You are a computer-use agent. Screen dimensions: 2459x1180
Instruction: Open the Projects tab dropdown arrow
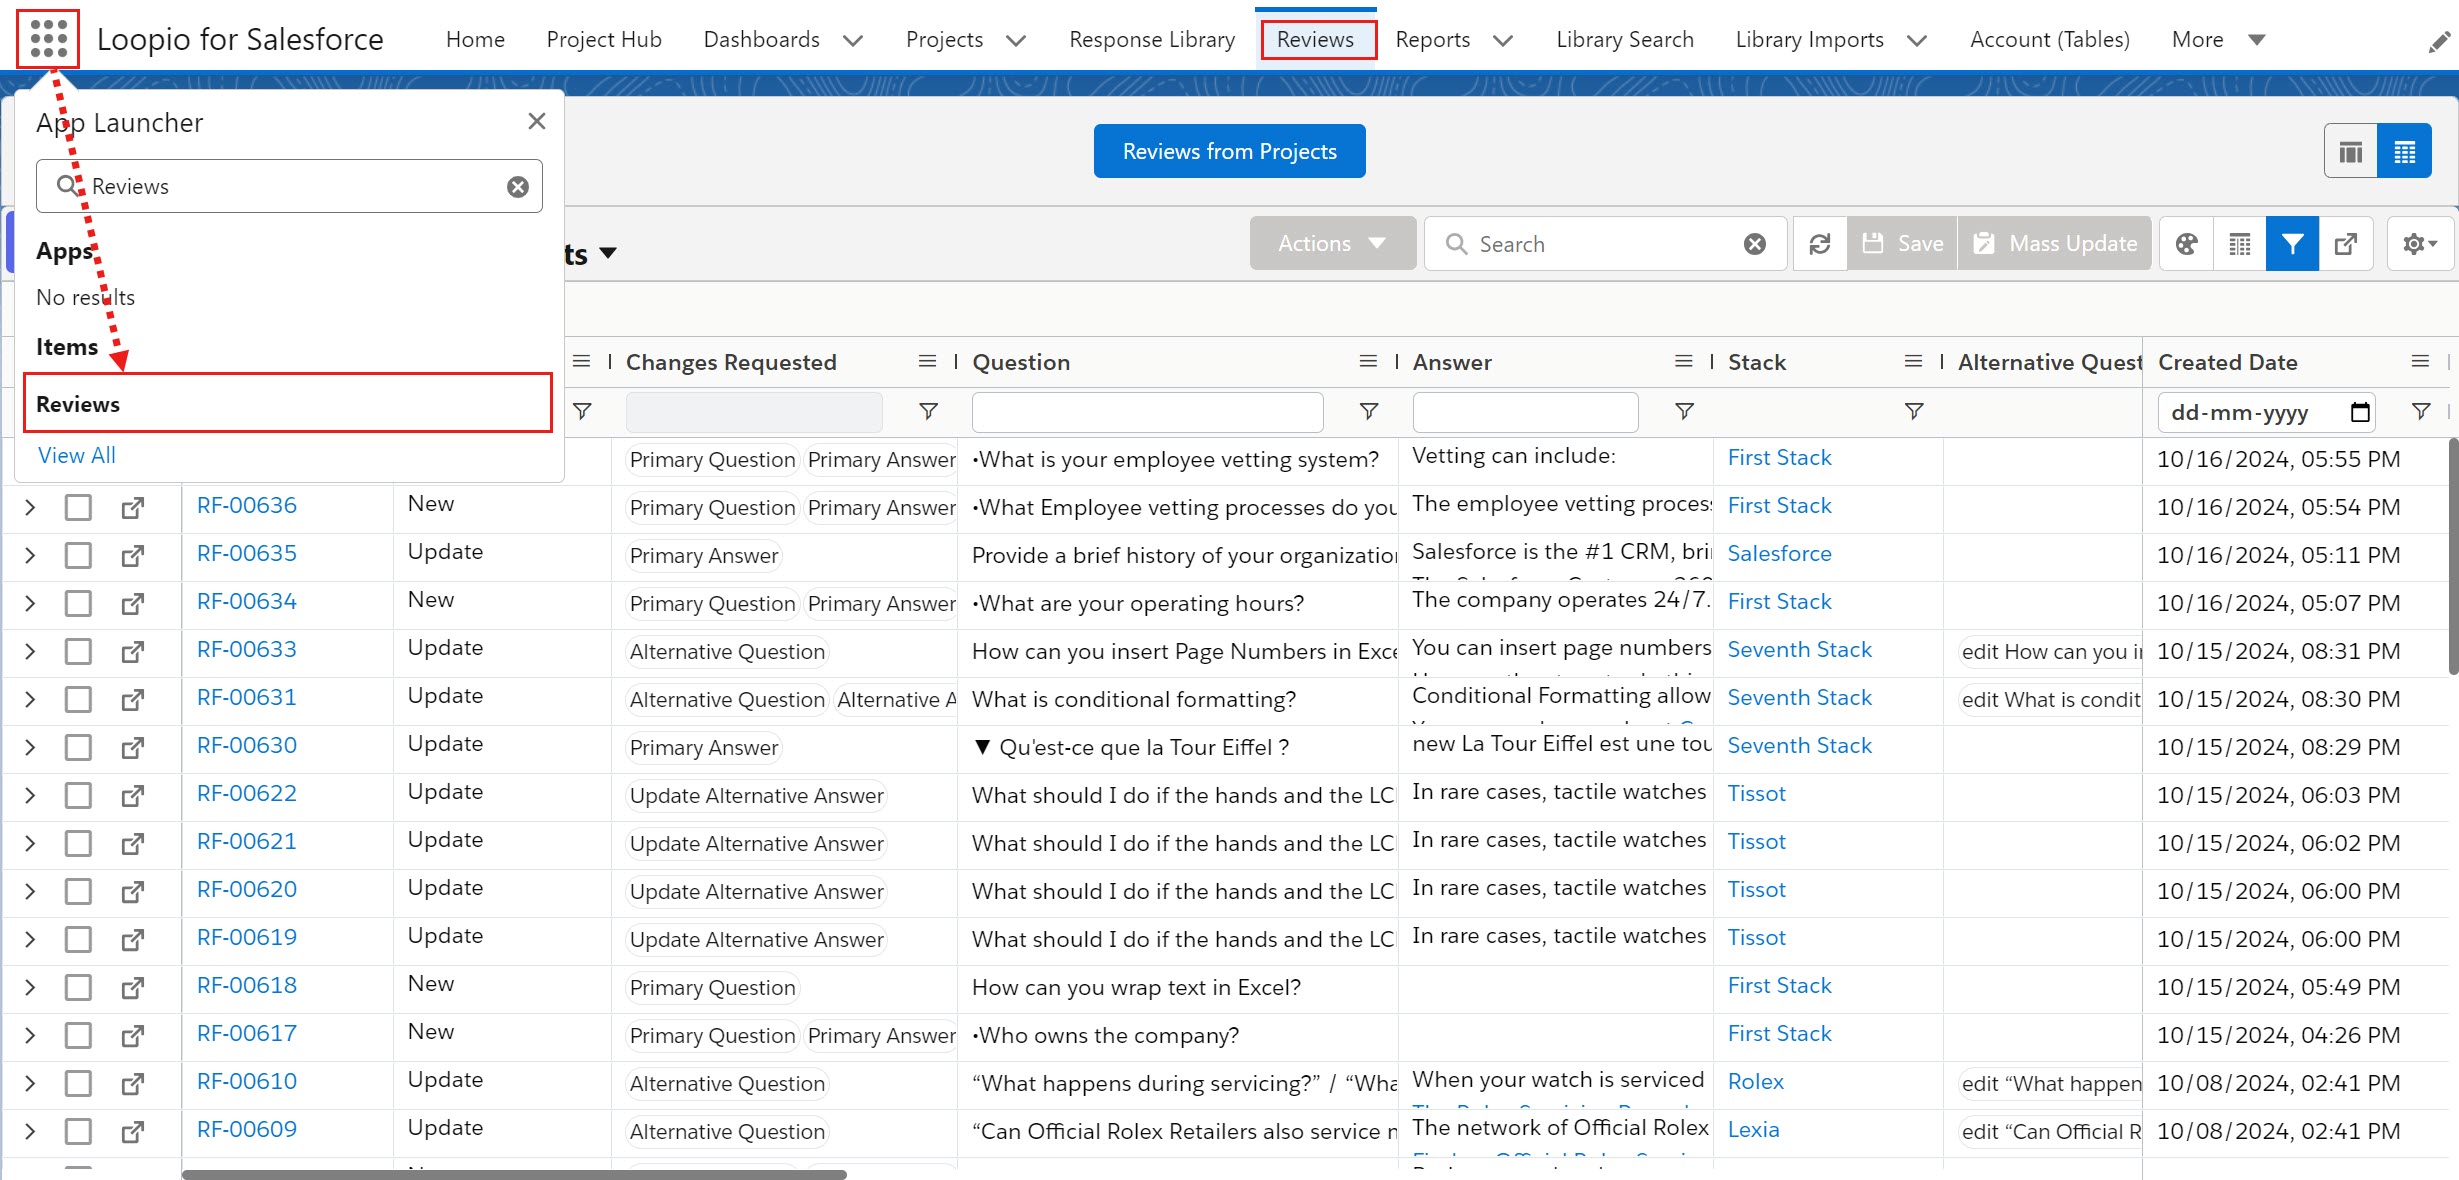pyautogui.click(x=1016, y=41)
